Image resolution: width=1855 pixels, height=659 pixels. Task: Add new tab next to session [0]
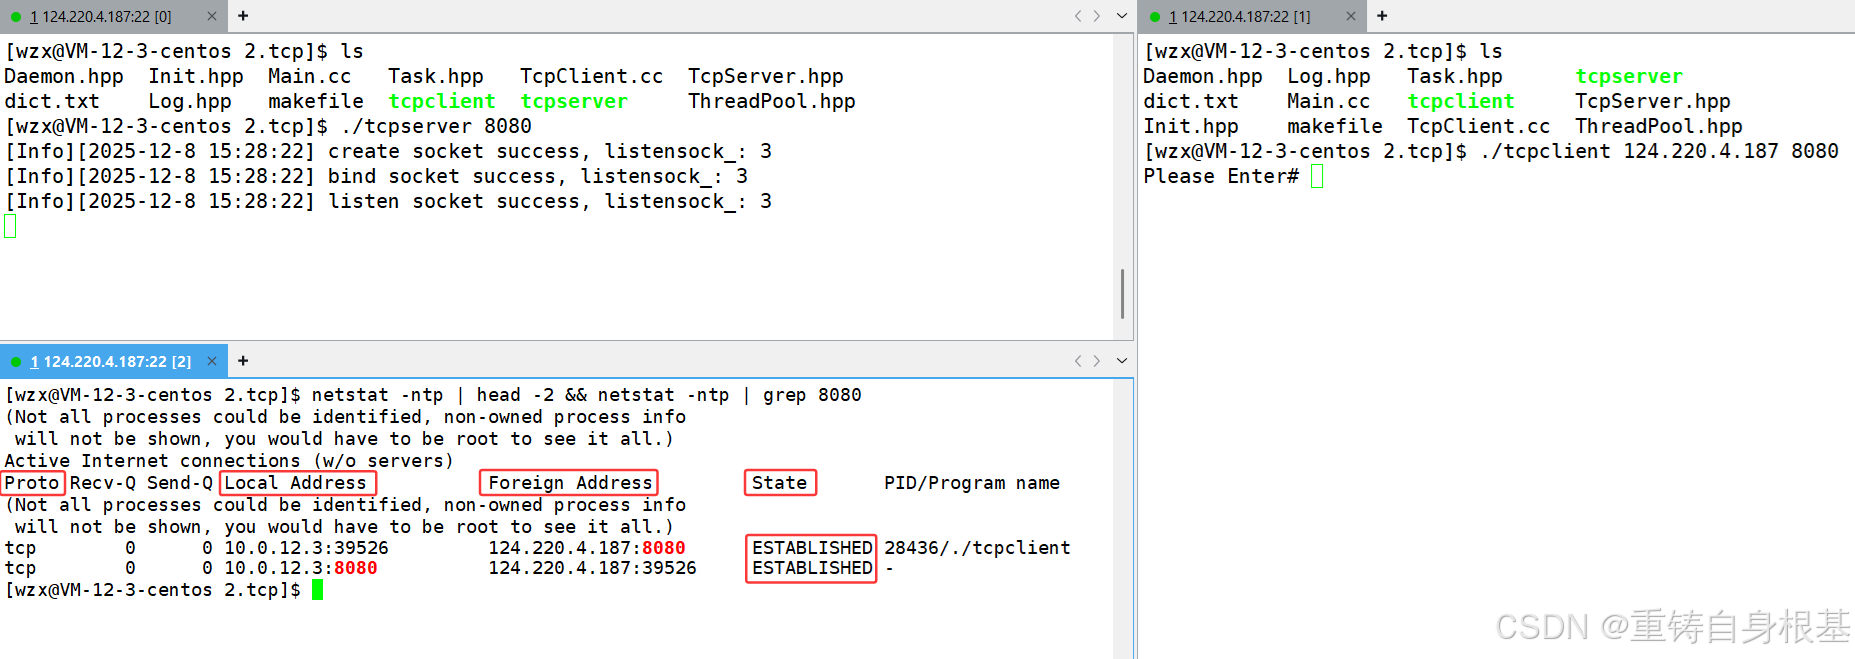coord(243,16)
